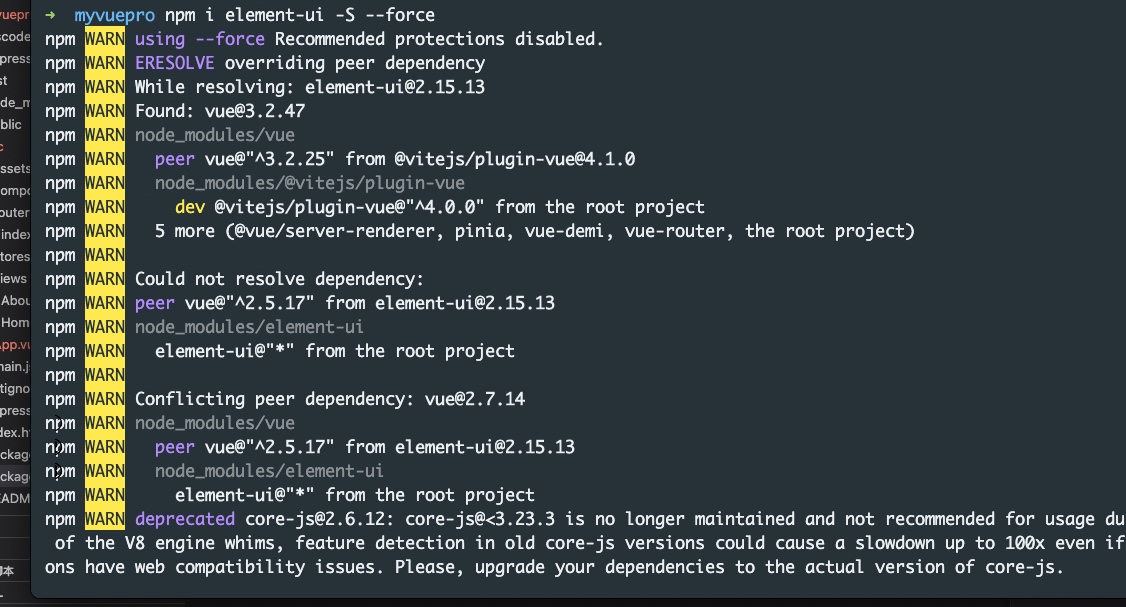The height and width of the screenshot is (607, 1126).
Task: Open the main.js file in sidebar
Action: click(15, 366)
